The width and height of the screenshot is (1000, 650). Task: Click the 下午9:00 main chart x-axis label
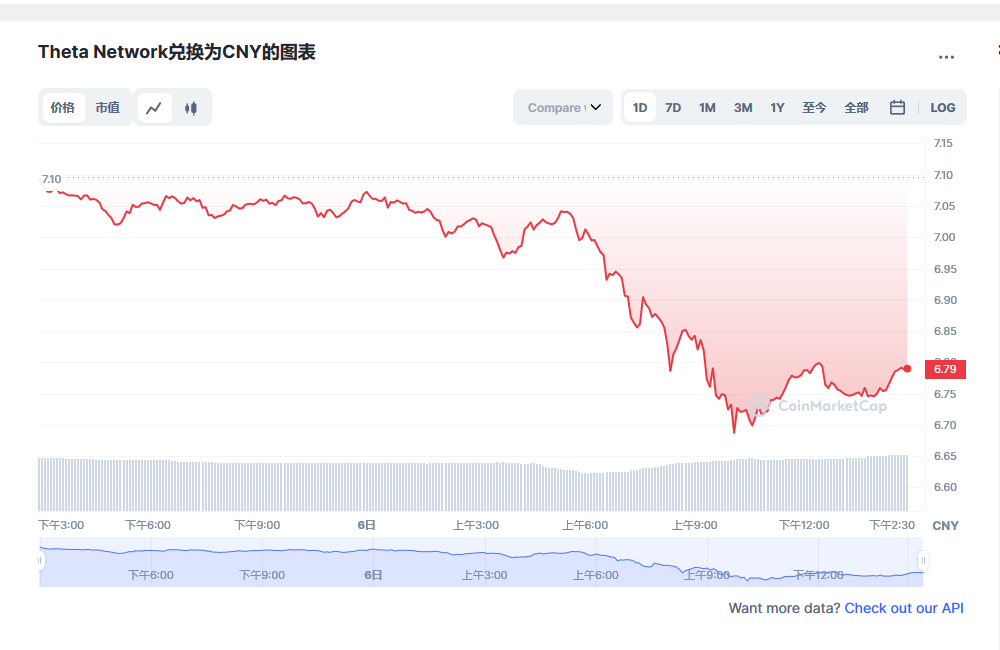tap(257, 525)
